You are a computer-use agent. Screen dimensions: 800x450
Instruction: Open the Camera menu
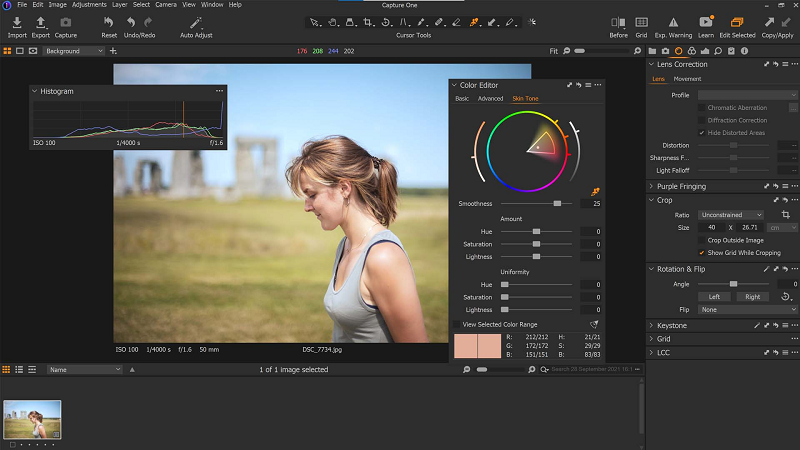click(x=166, y=5)
